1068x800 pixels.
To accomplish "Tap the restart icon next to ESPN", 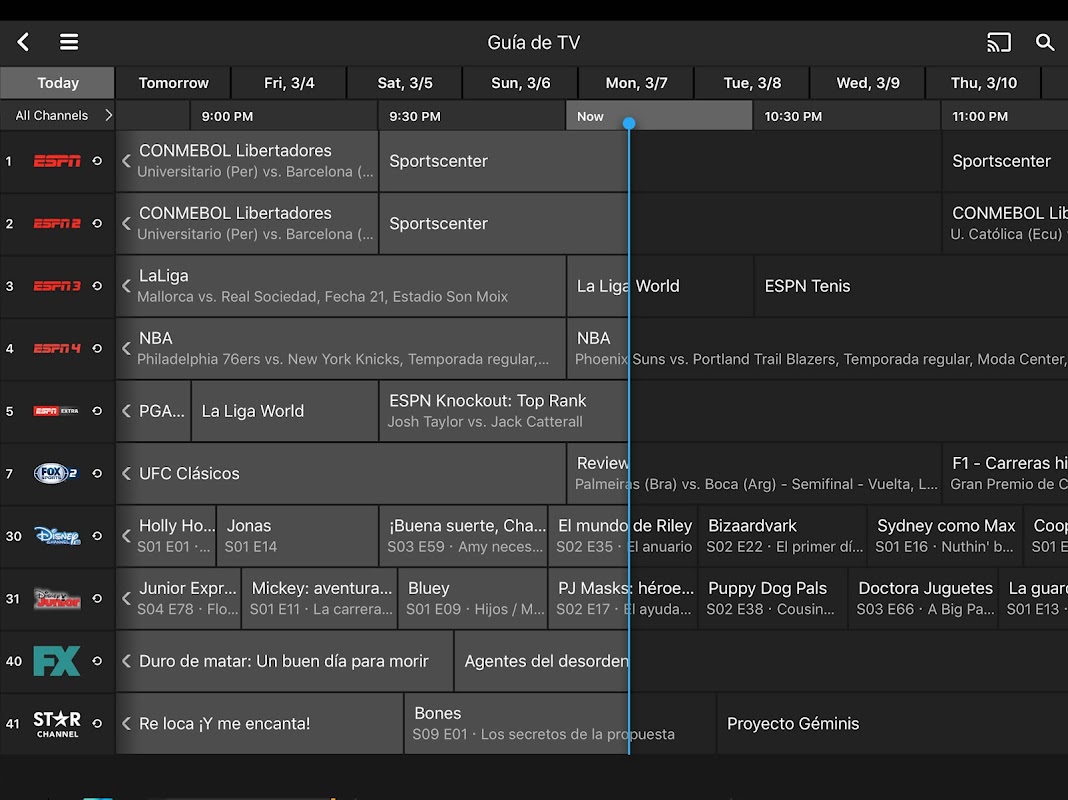I will pos(97,161).
